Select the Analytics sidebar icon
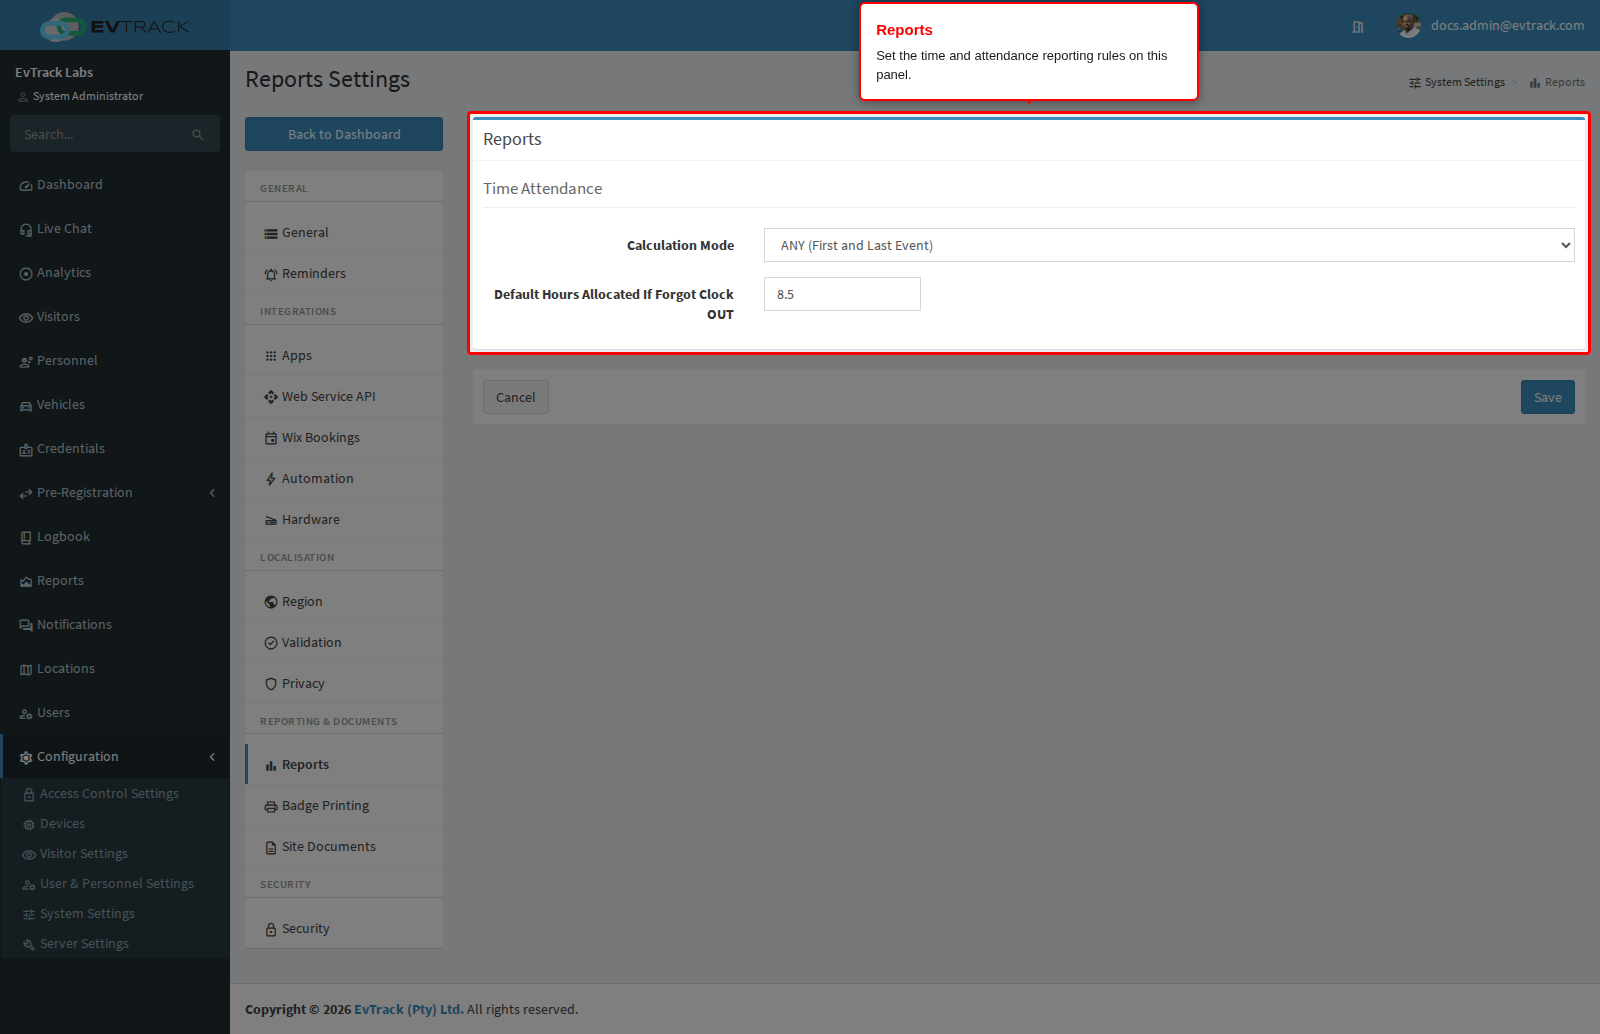 coord(26,274)
